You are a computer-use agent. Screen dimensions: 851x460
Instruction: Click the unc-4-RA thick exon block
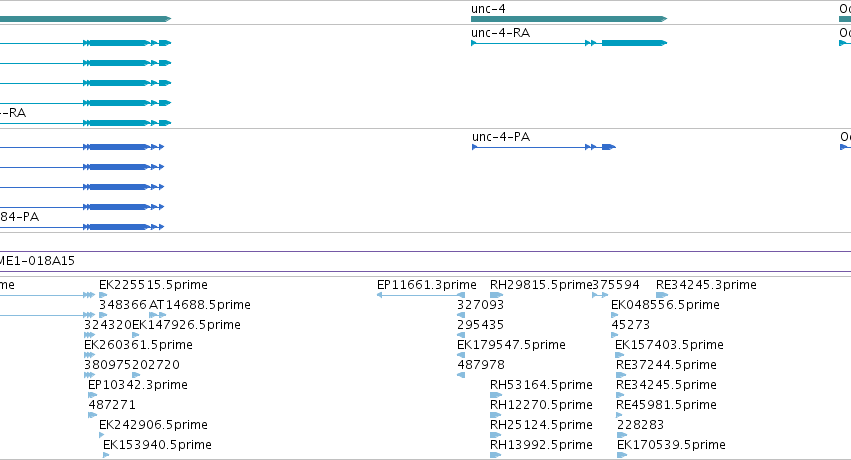[634, 43]
